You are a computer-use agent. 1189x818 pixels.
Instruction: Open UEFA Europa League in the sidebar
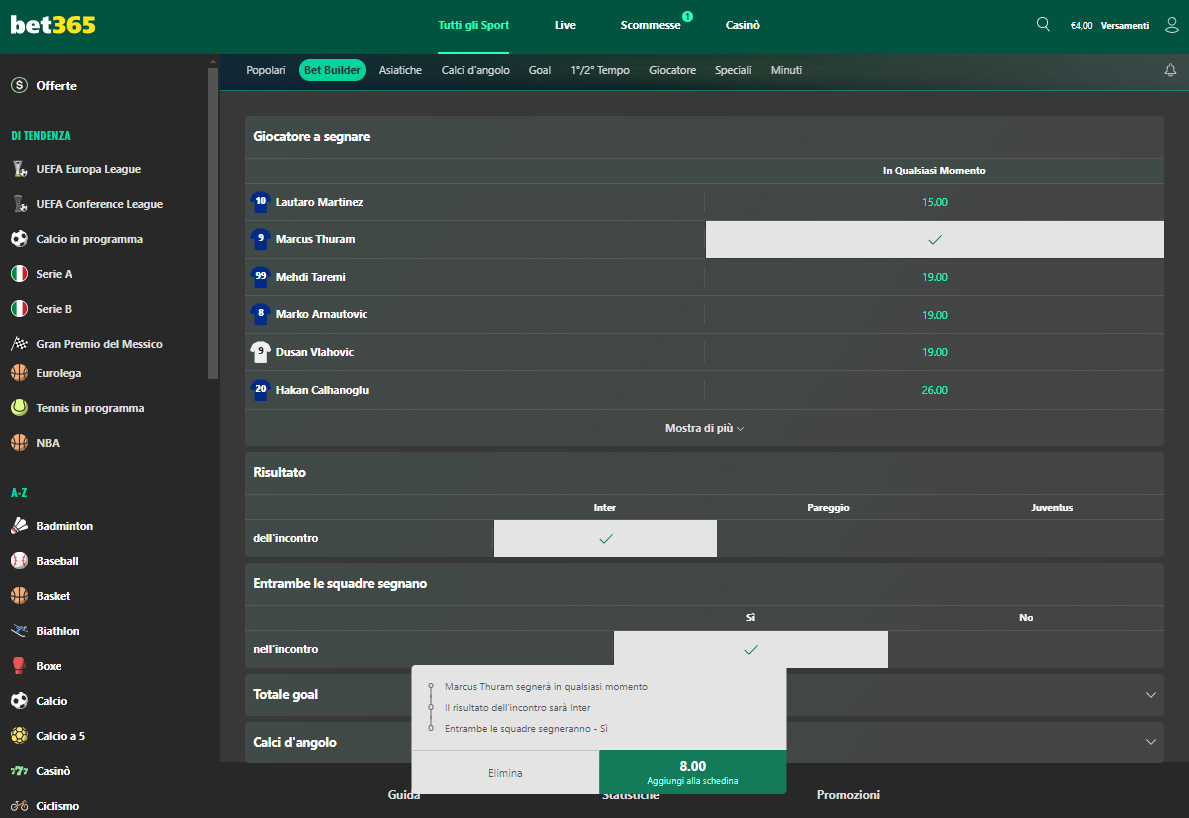point(89,169)
